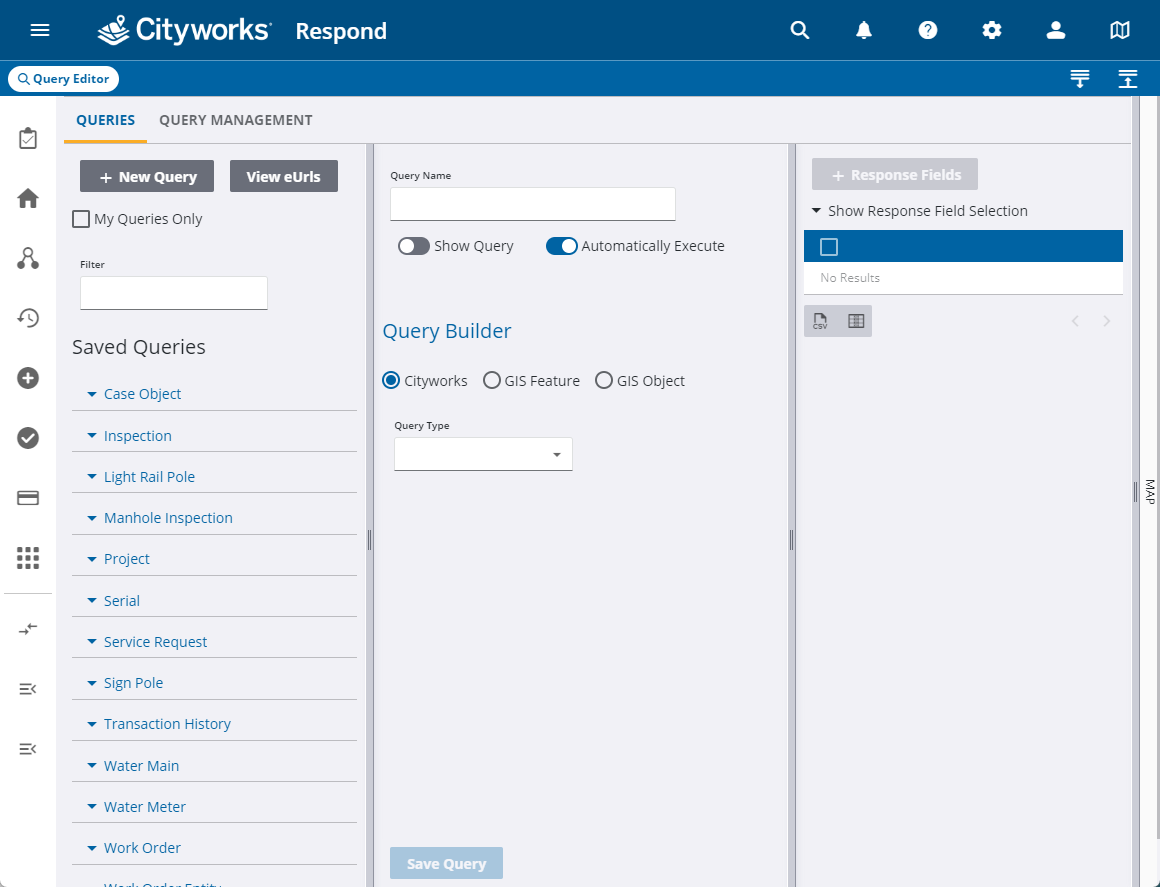Viewport: 1160px width, 887px height.
Task: Expand the Service Request saved queries
Action: pyautogui.click(x=155, y=642)
